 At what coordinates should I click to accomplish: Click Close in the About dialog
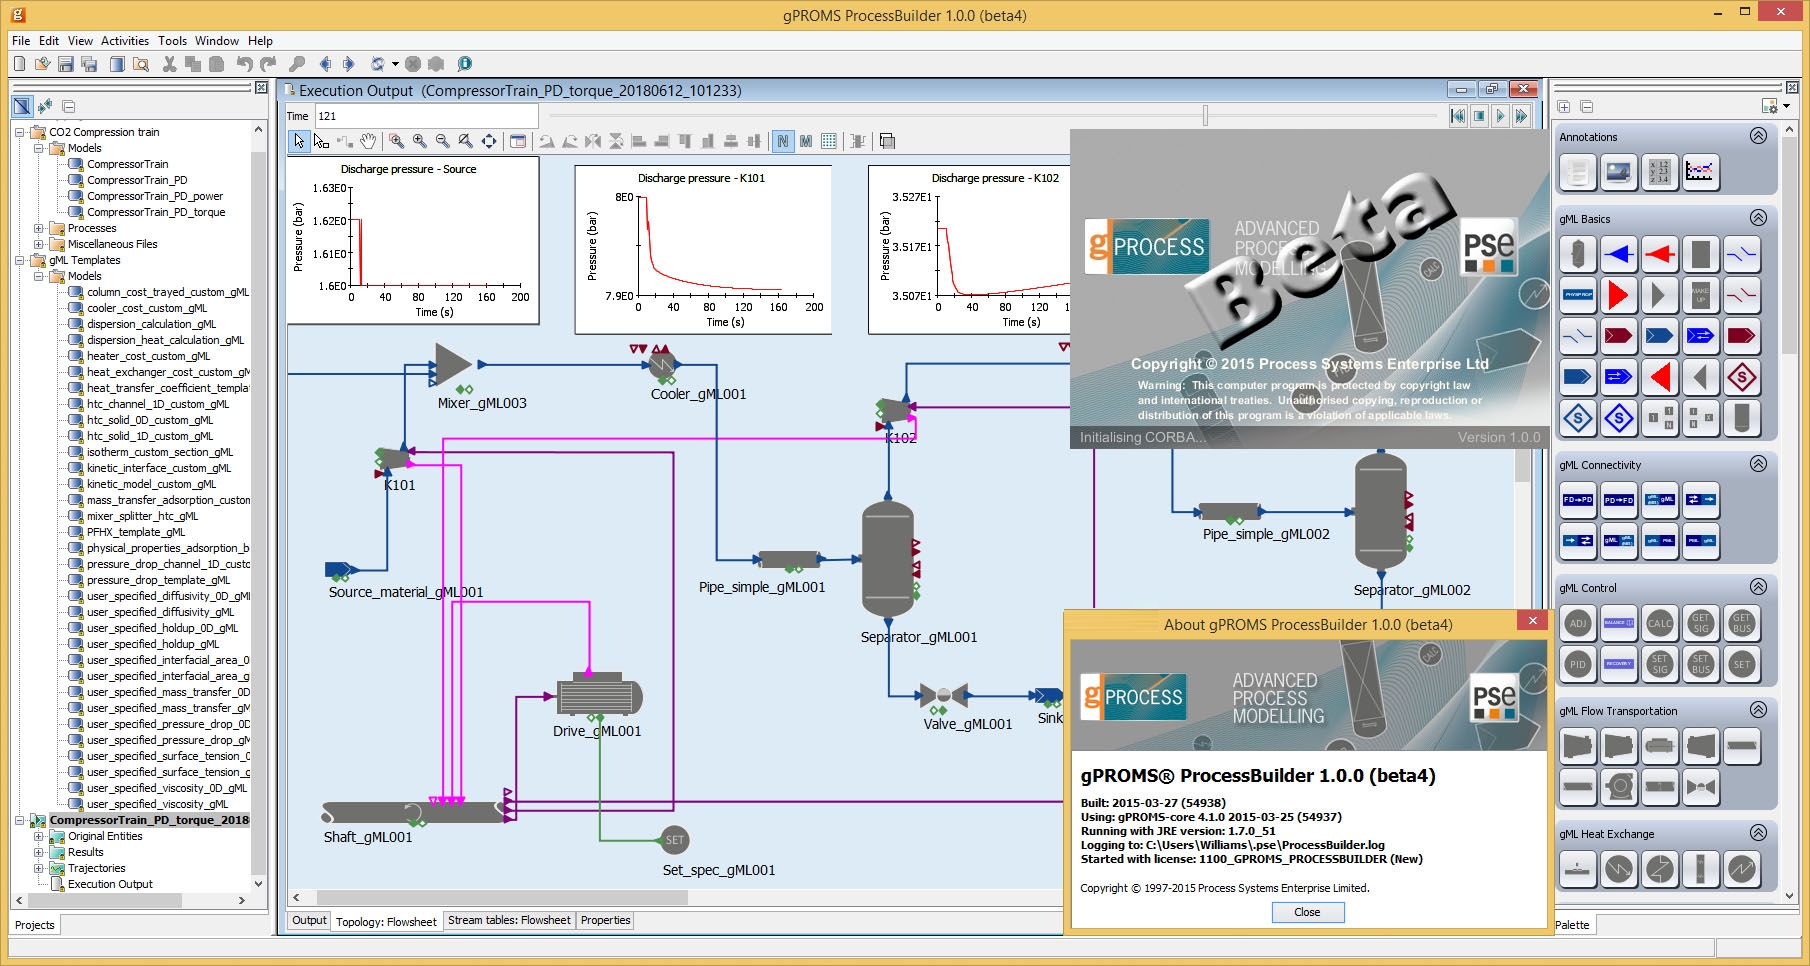pyautogui.click(x=1307, y=912)
